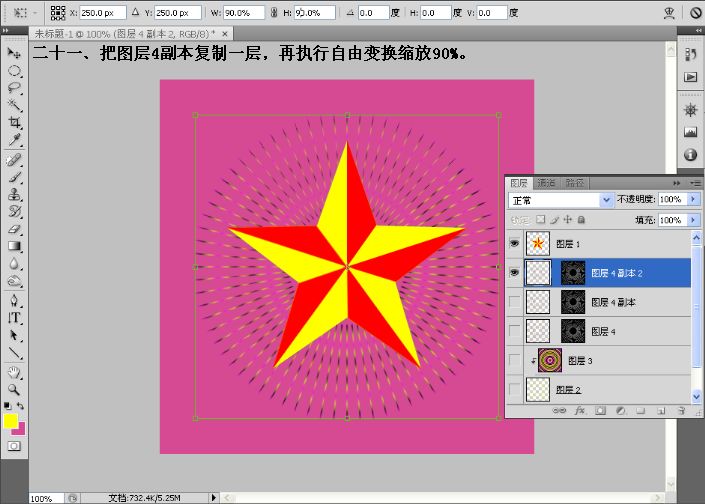The width and height of the screenshot is (705, 504).
Task: Select the Eyedropper tool
Action: click(14, 140)
